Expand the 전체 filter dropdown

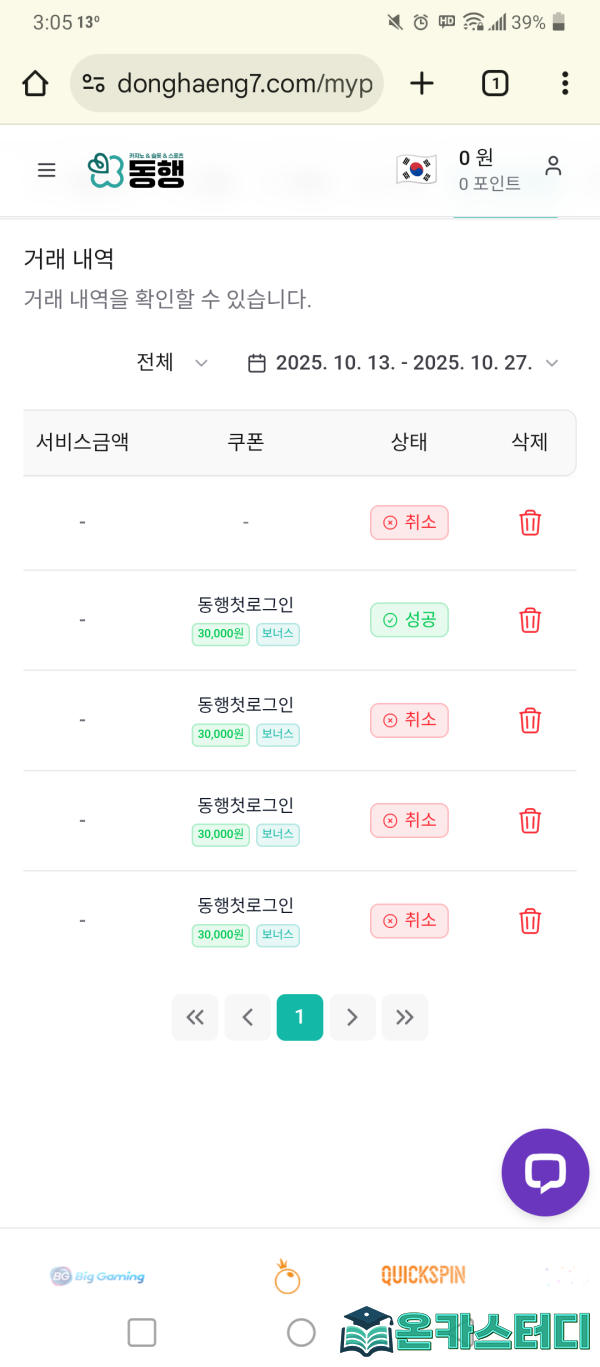[x=172, y=363]
